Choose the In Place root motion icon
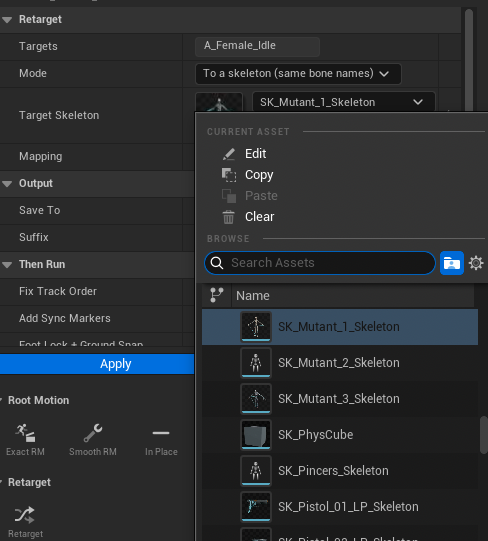Image resolution: width=488 pixels, height=541 pixels. (161, 433)
